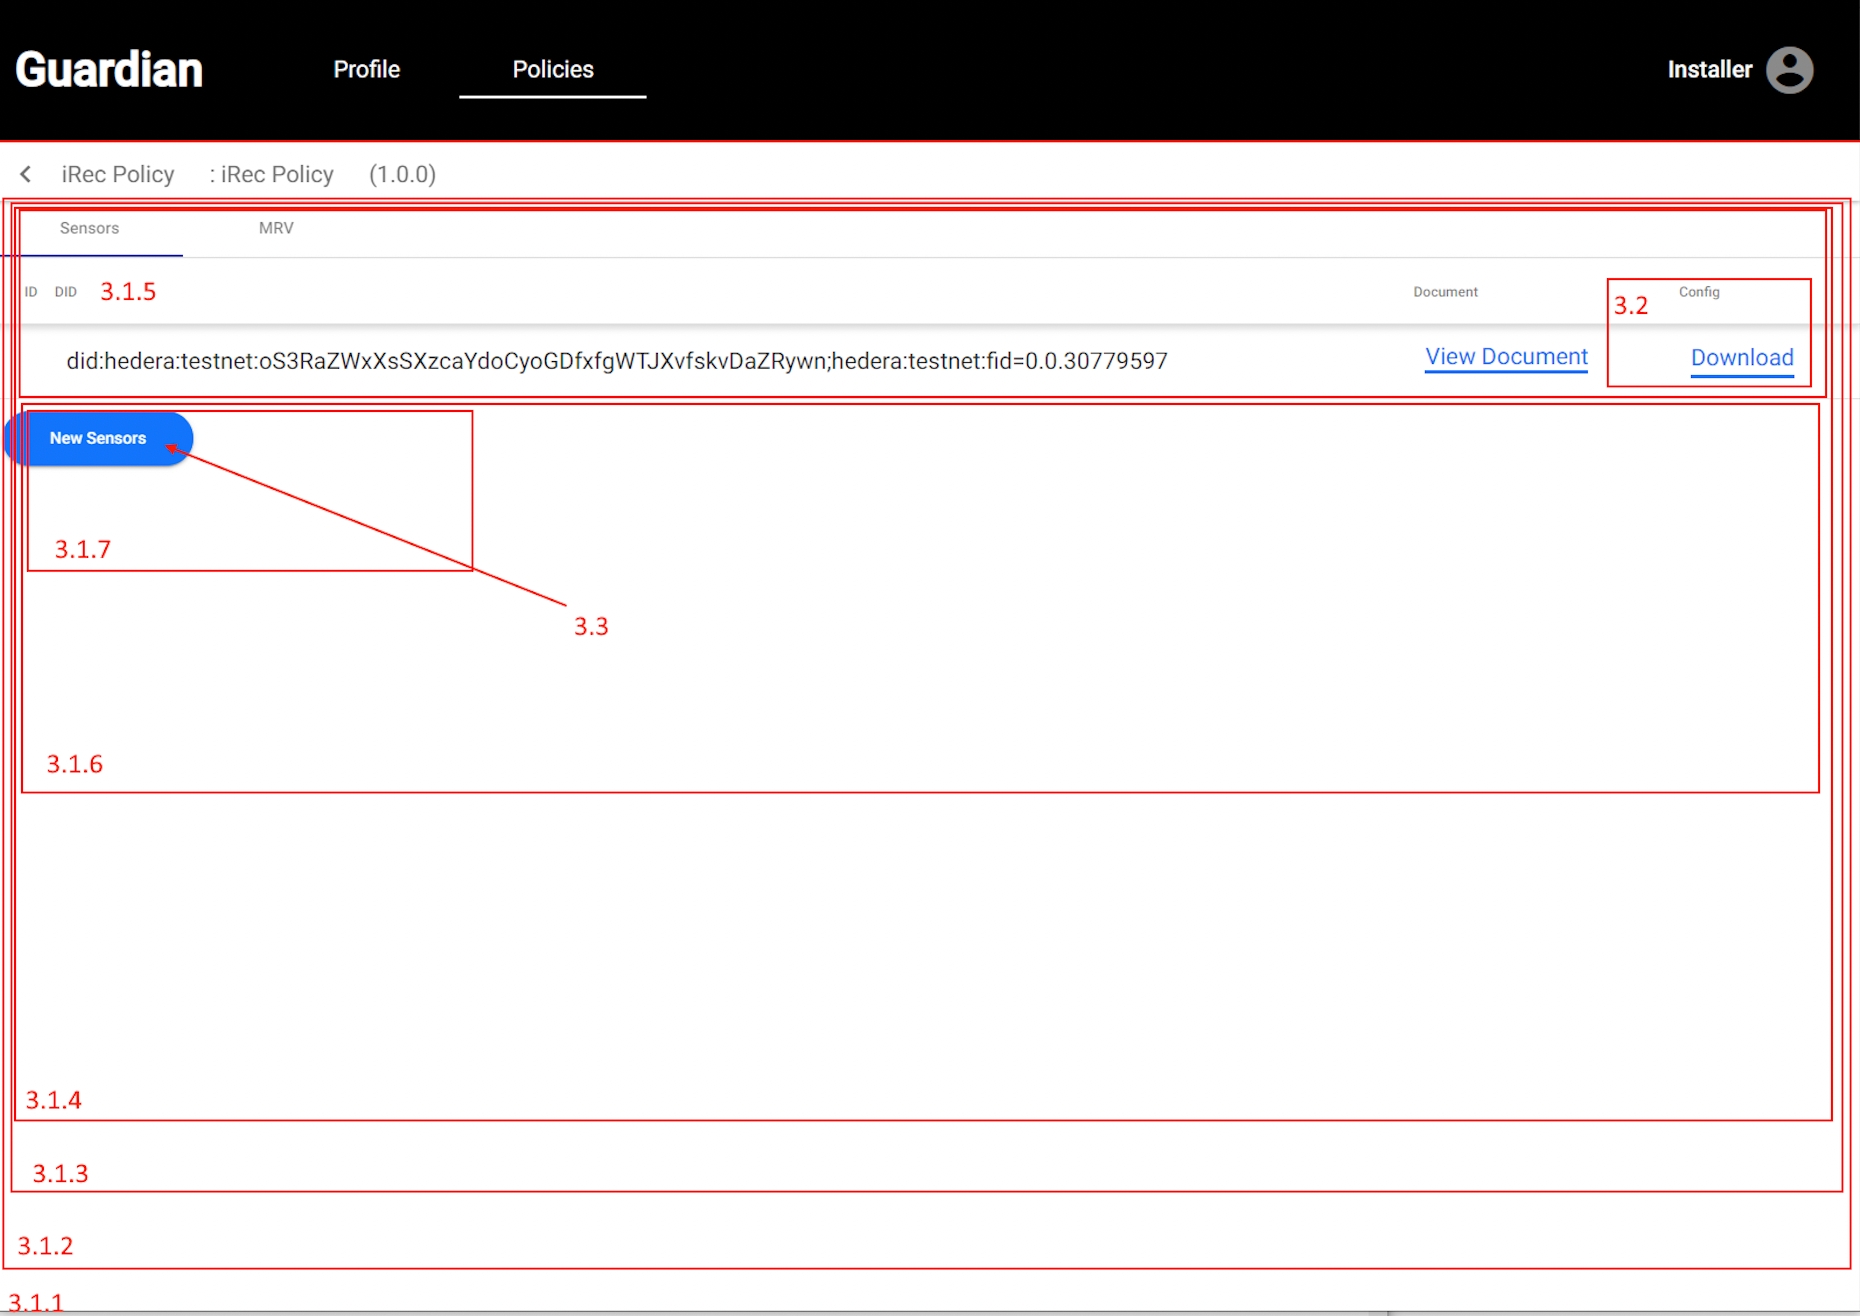Click the red 3.3 annotation label
1860x1316 pixels.
tap(591, 627)
